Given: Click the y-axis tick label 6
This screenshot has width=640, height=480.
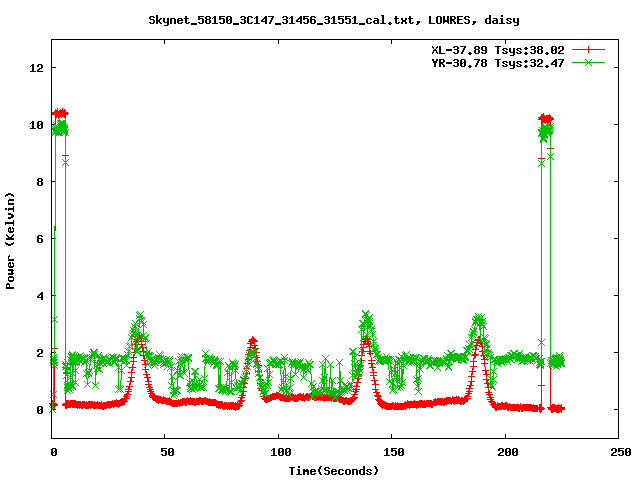Looking at the screenshot, I should pos(40,239).
